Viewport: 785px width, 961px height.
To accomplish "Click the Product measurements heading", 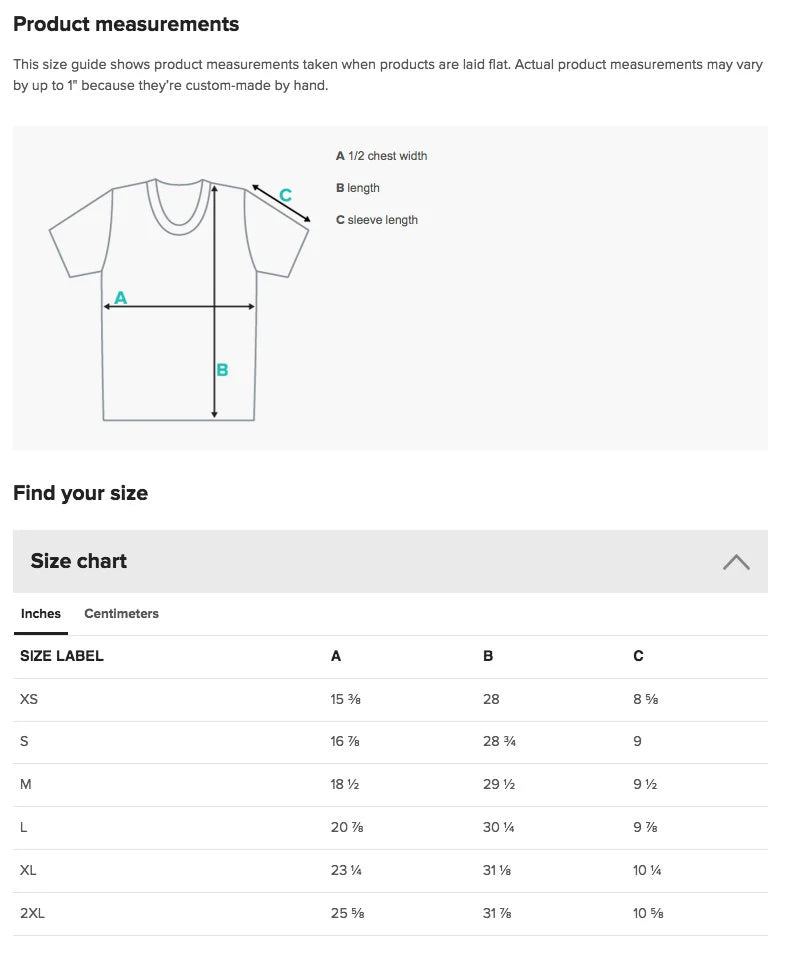I will pos(125,23).
